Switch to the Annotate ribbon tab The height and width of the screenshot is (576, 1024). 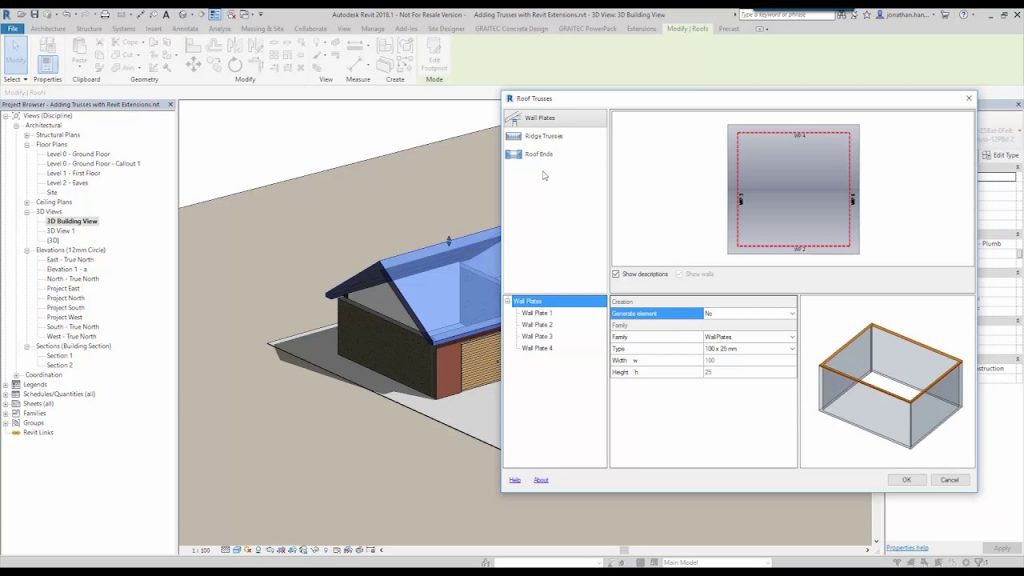click(x=185, y=29)
